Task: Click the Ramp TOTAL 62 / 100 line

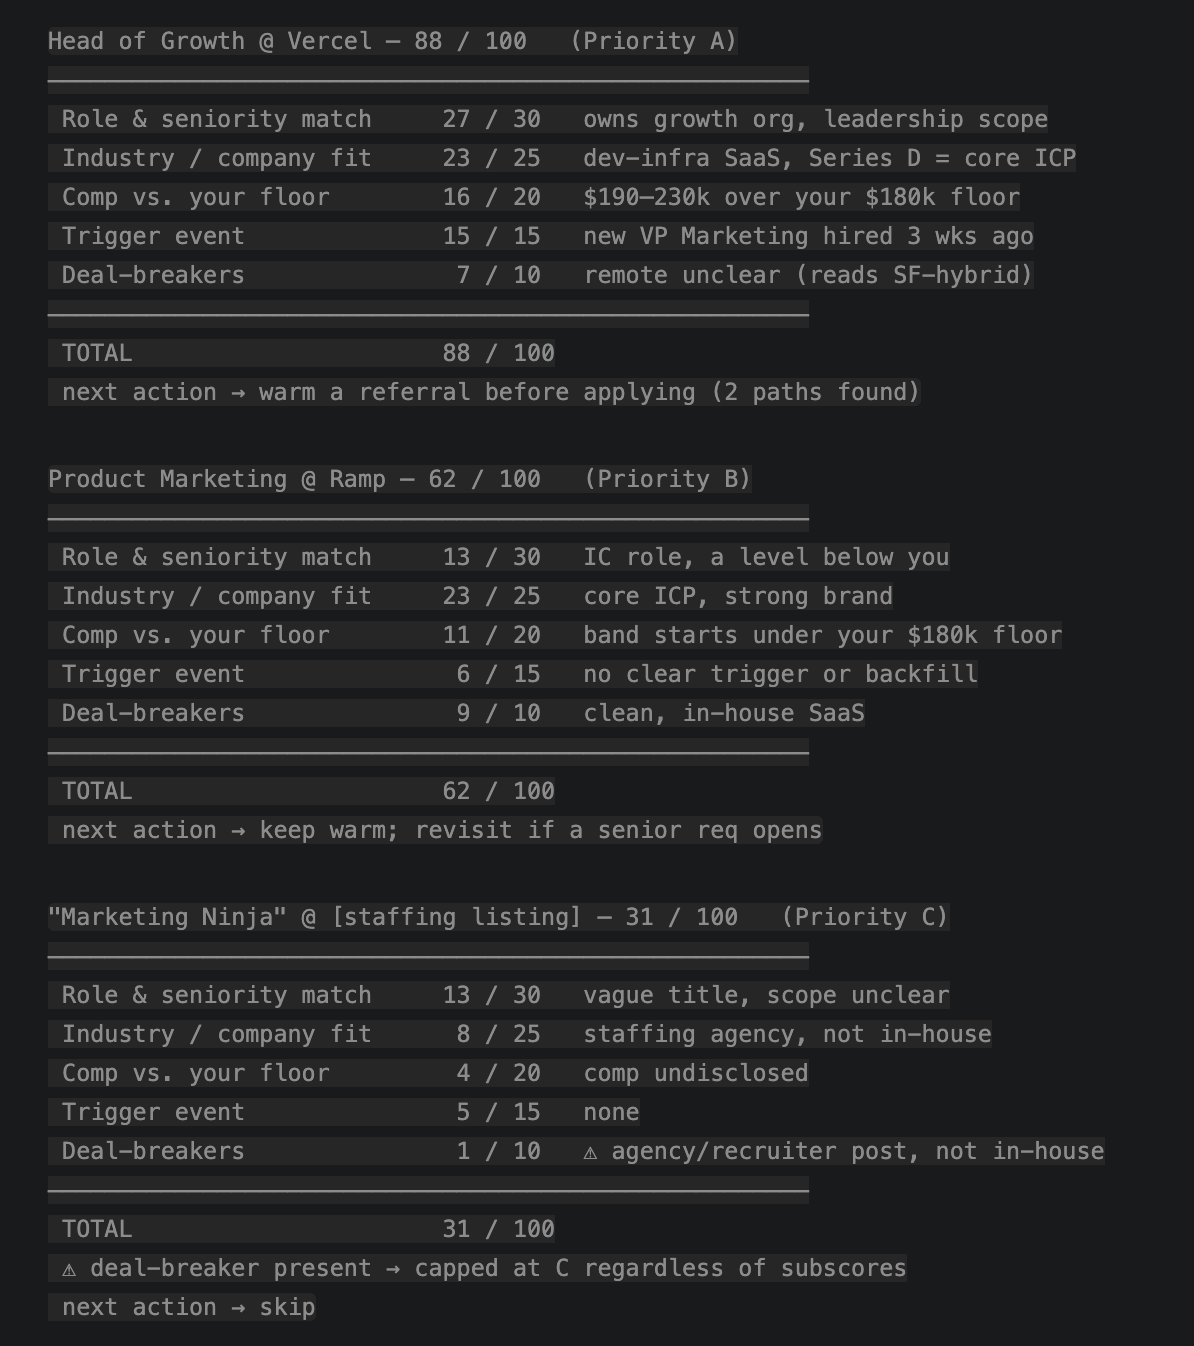Action: coord(302,791)
